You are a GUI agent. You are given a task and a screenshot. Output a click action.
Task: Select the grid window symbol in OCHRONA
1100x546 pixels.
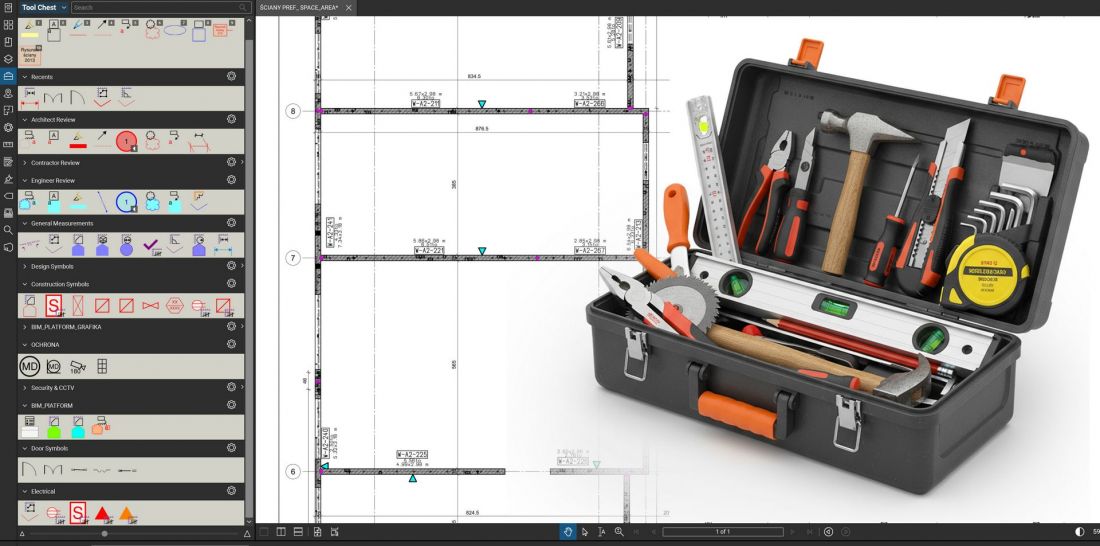(102, 366)
